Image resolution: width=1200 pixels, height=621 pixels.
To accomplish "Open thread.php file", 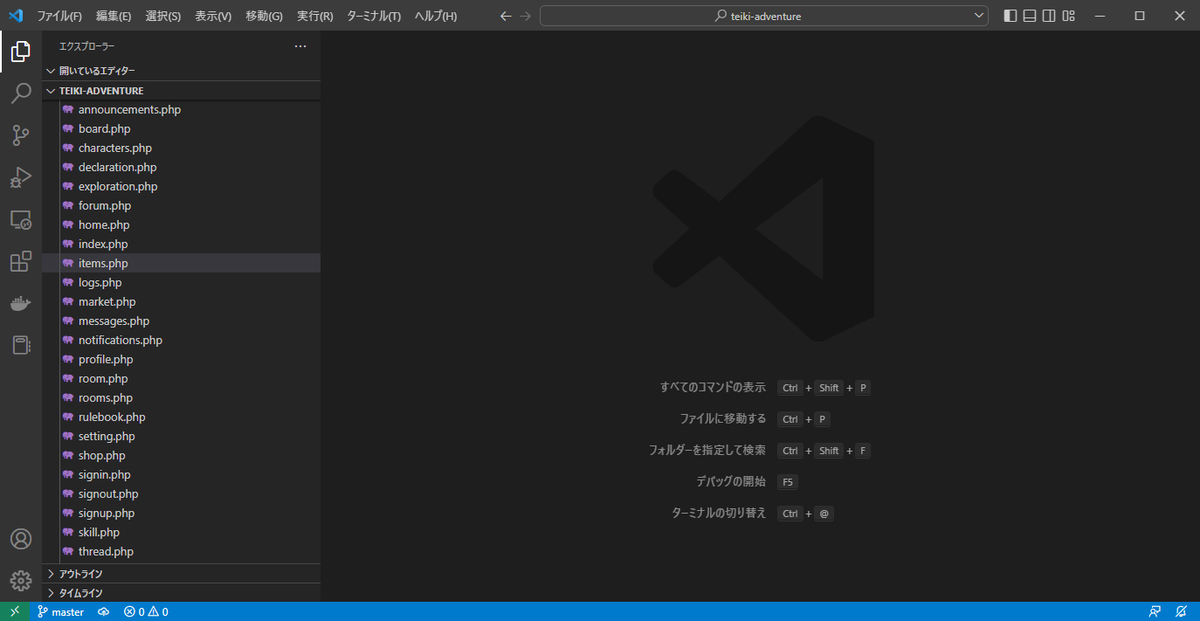I will coord(181,551).
